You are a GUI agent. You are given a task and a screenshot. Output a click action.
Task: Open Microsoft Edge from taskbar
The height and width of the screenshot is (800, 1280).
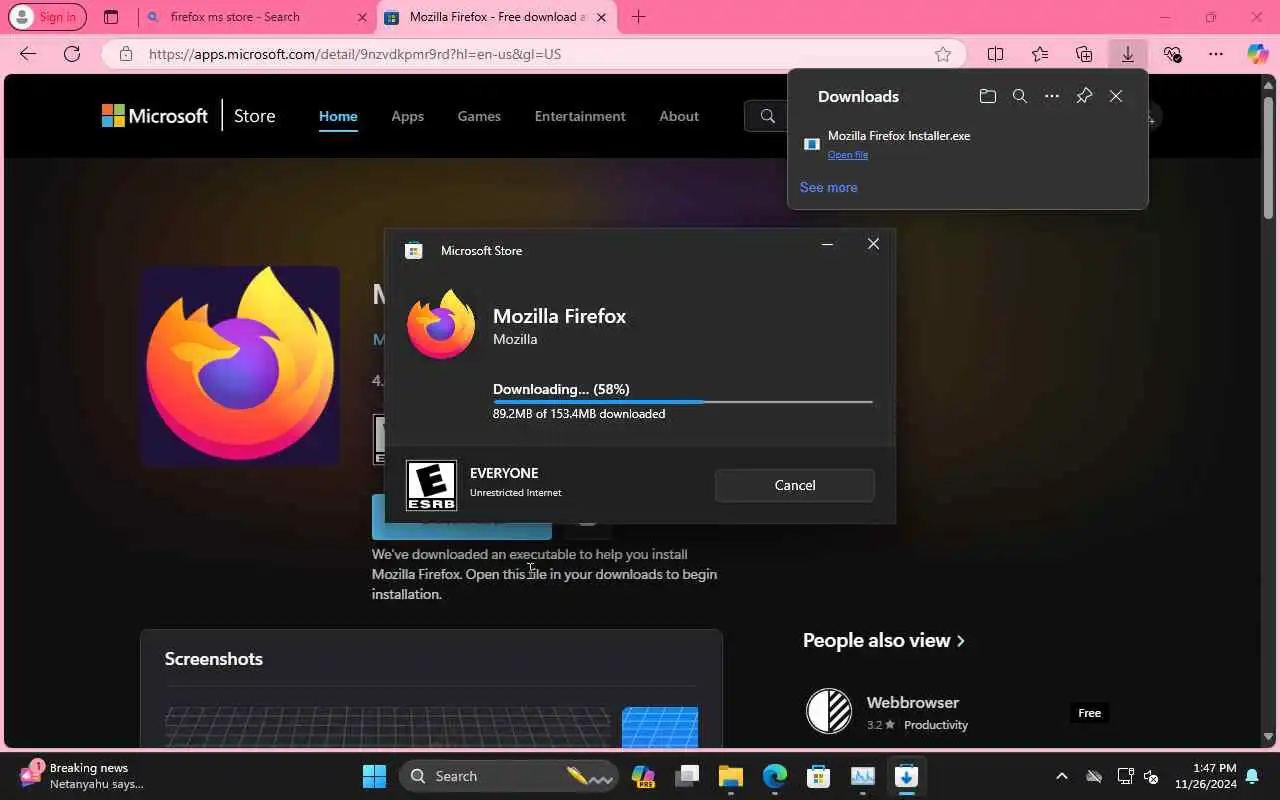(775, 776)
